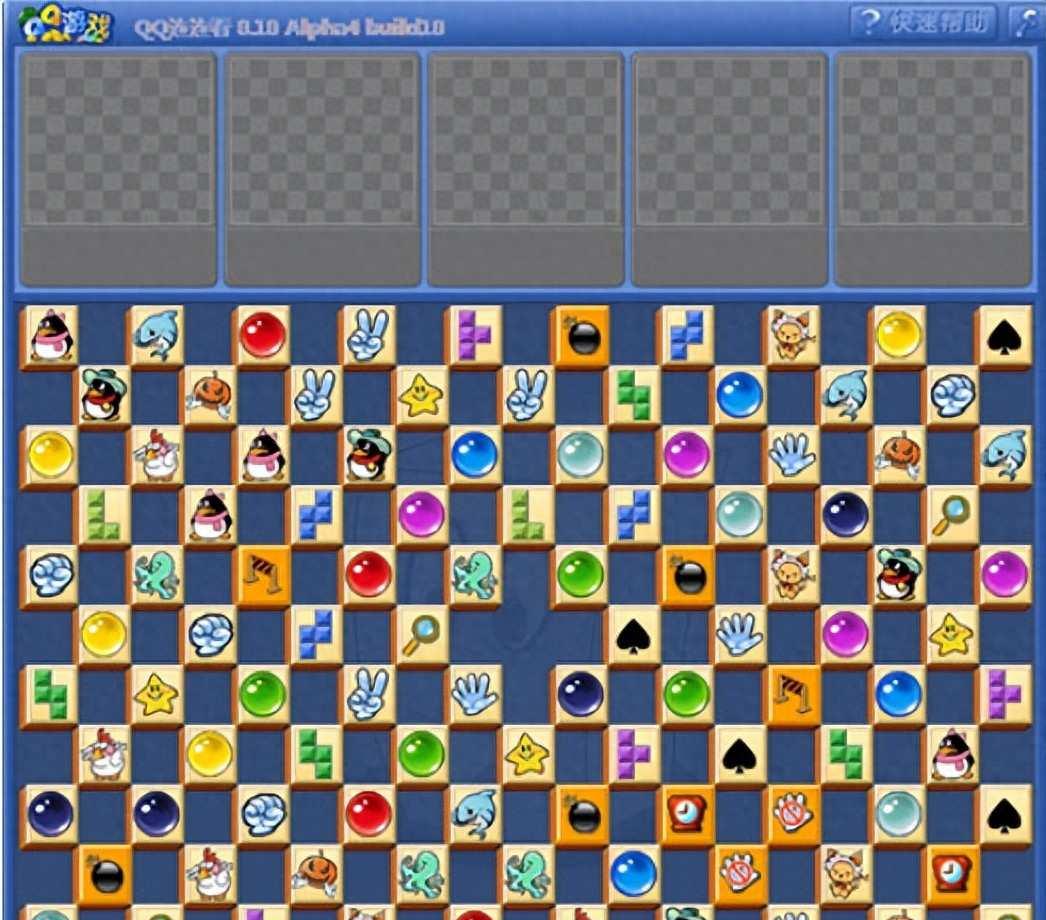The height and width of the screenshot is (920, 1046).
Task: Pick the purple T-block tile in top row
Action: [x=475, y=334]
